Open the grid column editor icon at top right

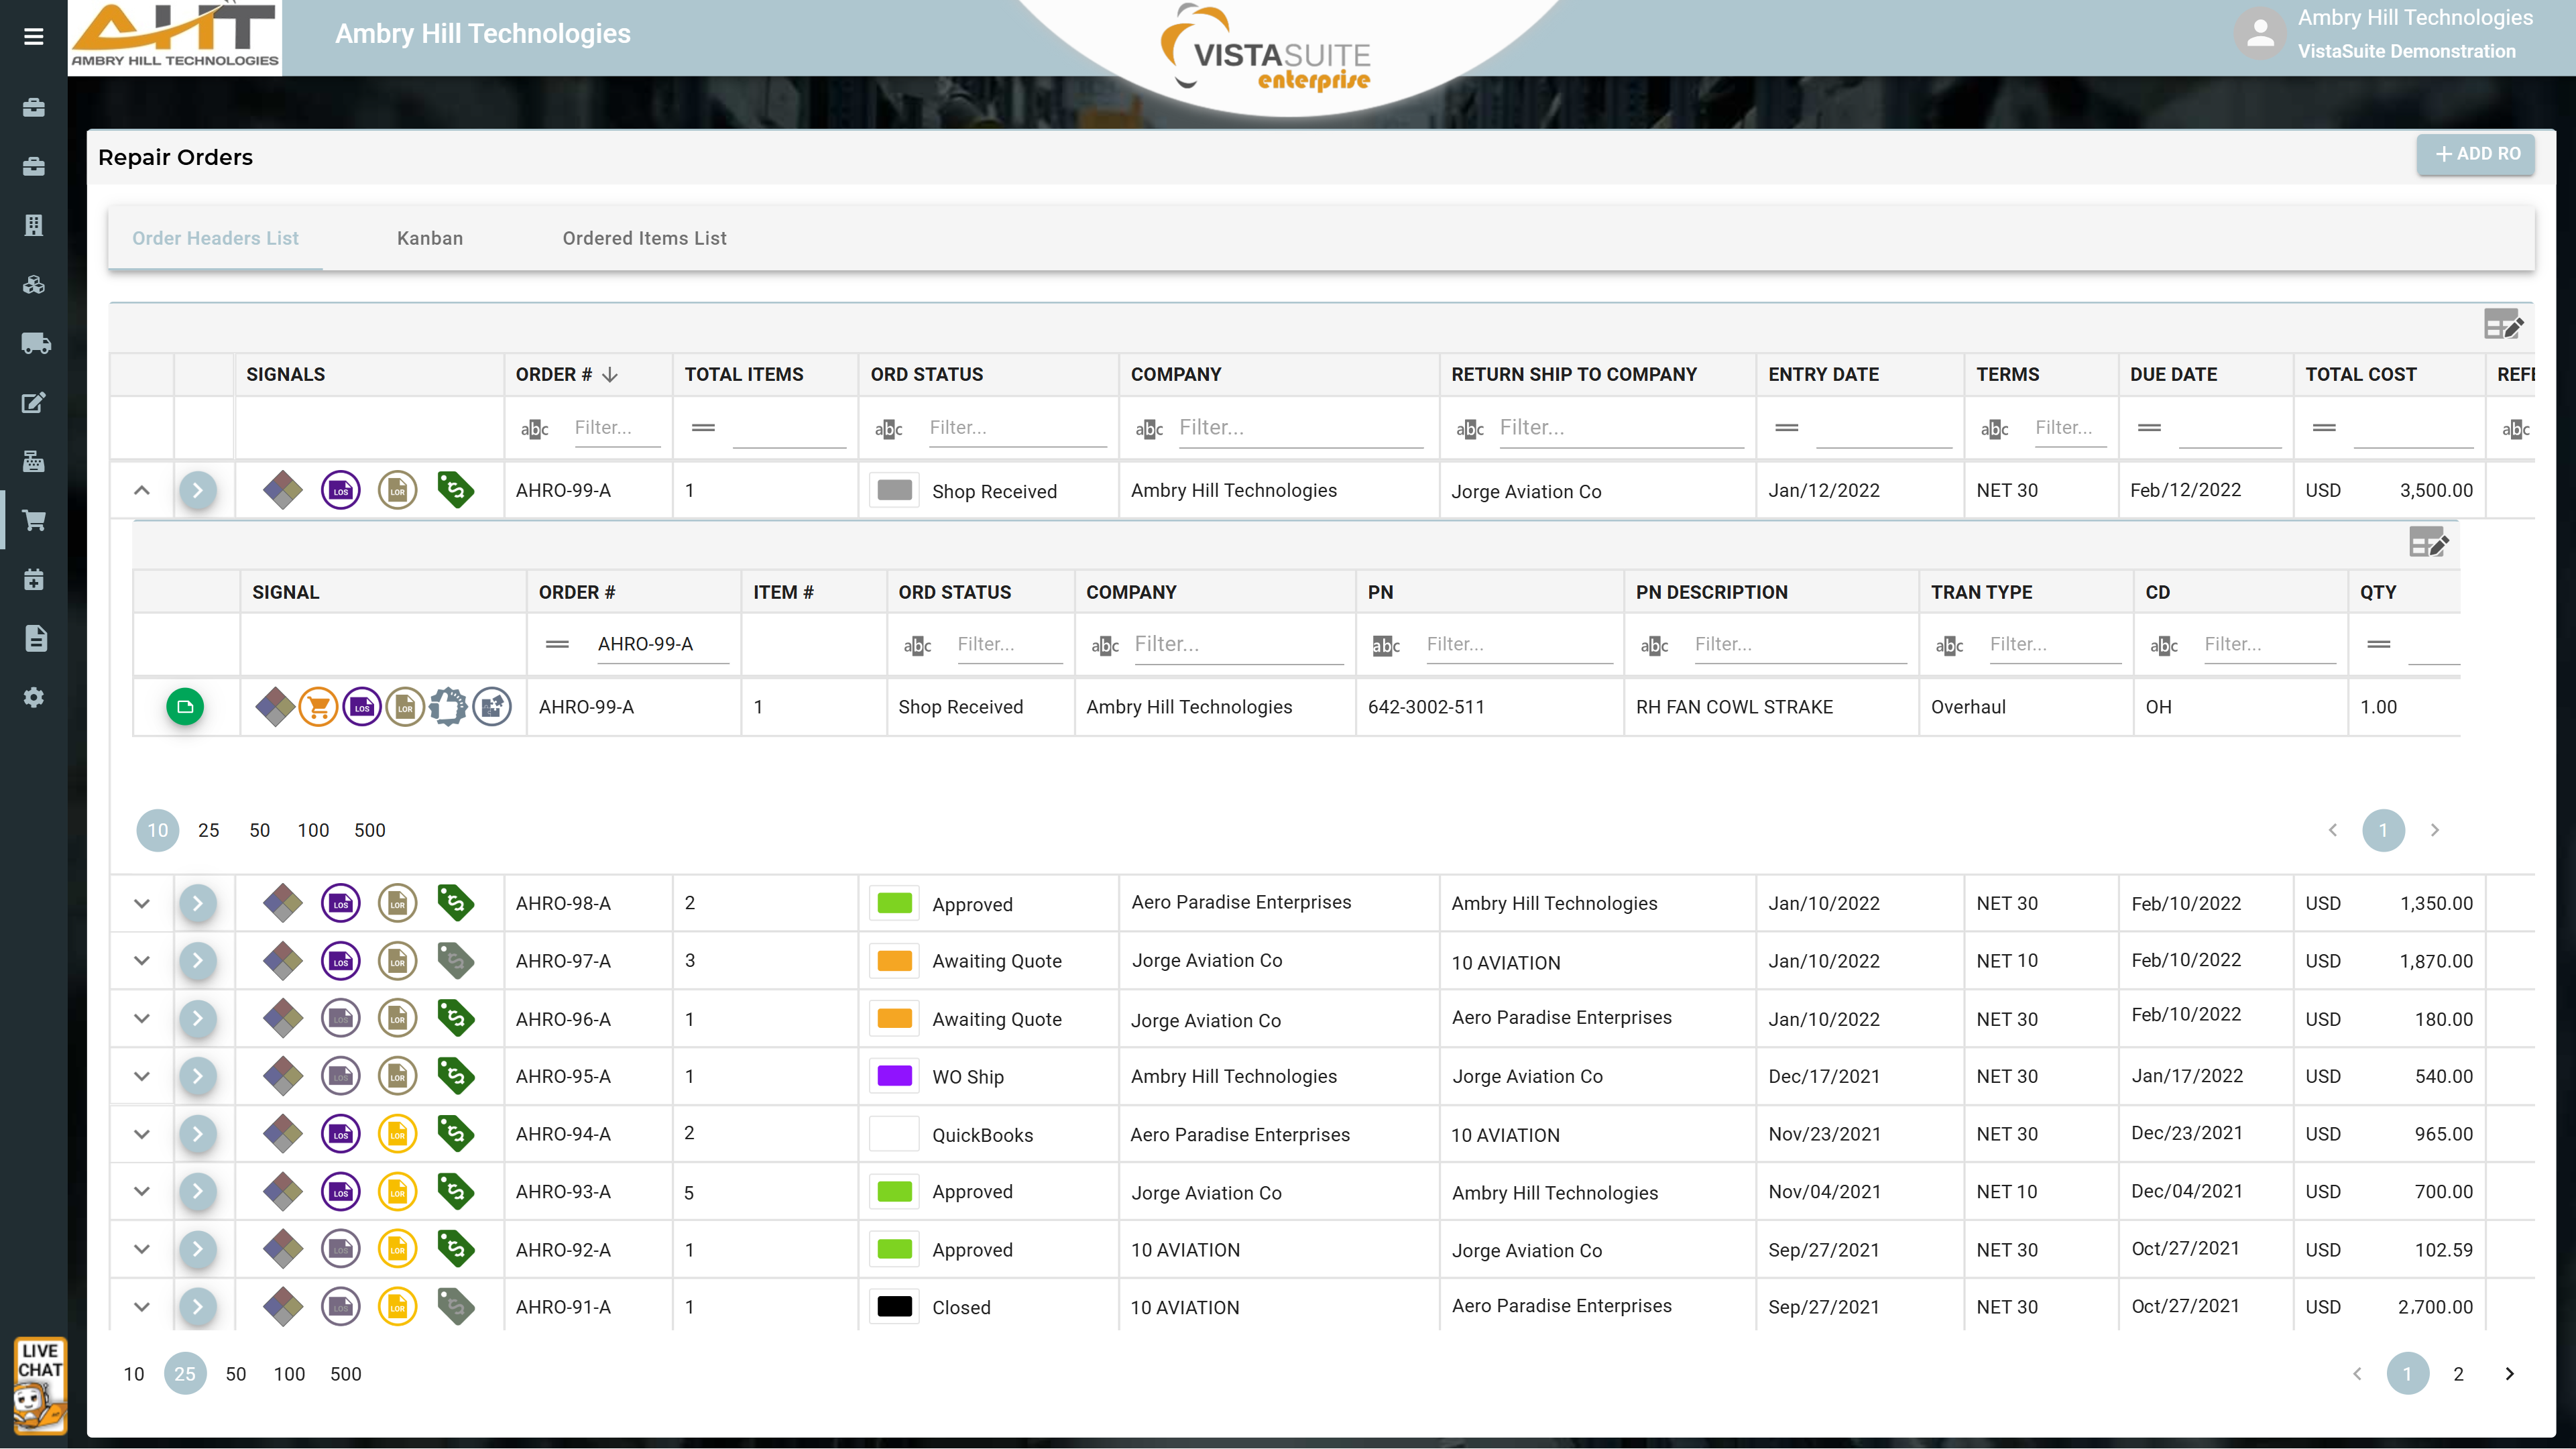click(2503, 325)
